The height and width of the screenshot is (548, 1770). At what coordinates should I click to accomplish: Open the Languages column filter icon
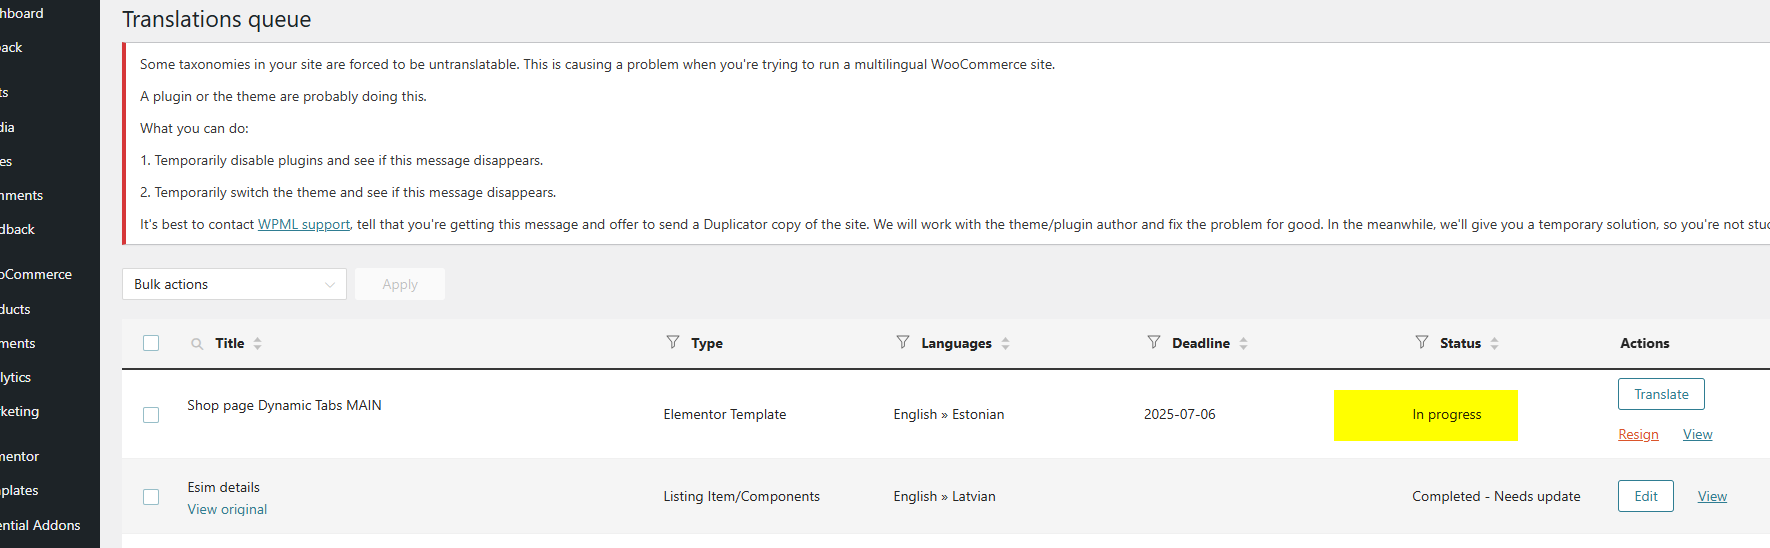pos(903,342)
